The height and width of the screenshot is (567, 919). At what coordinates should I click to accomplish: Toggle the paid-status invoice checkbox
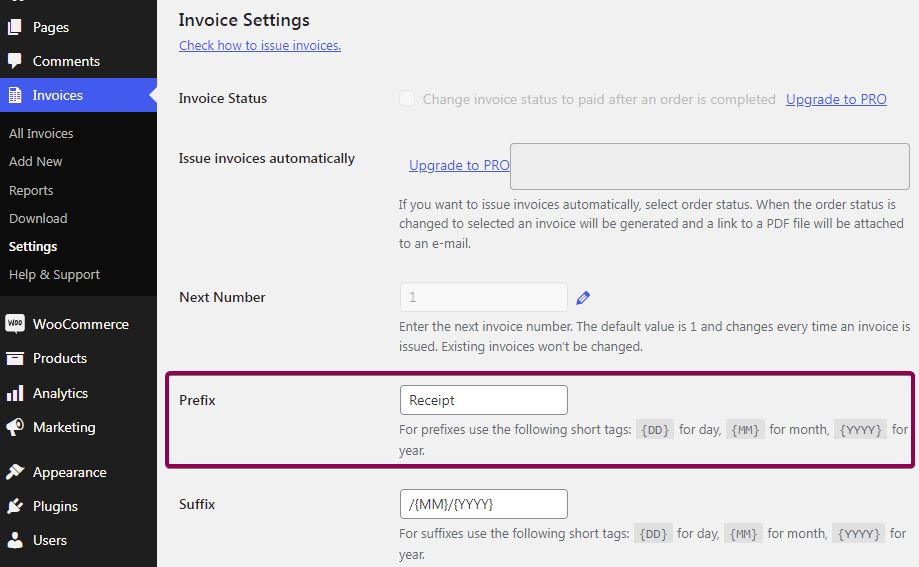click(407, 99)
